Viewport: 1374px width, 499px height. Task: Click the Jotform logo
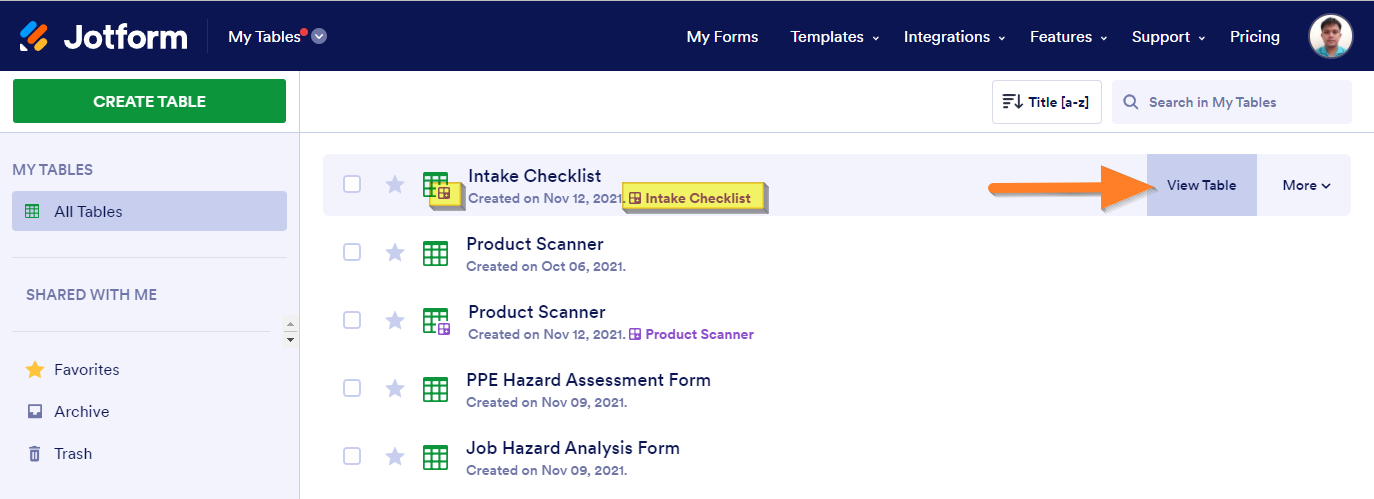(103, 37)
